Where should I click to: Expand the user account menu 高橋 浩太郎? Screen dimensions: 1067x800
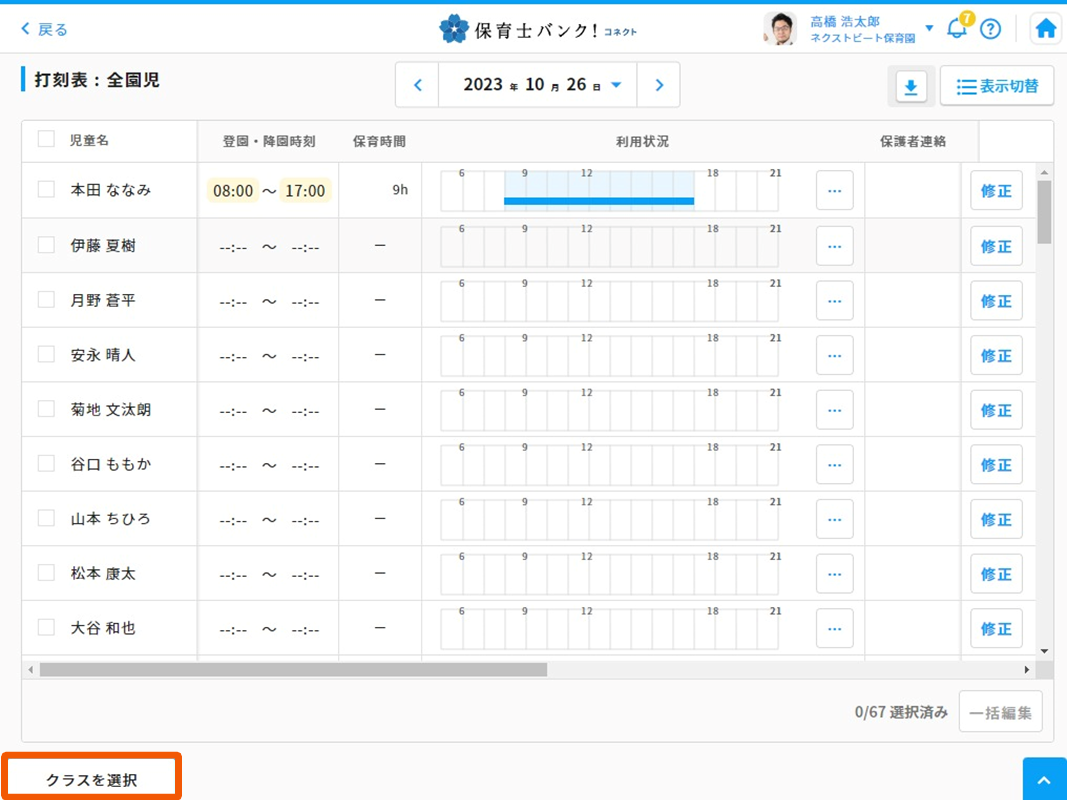(x=929, y=28)
